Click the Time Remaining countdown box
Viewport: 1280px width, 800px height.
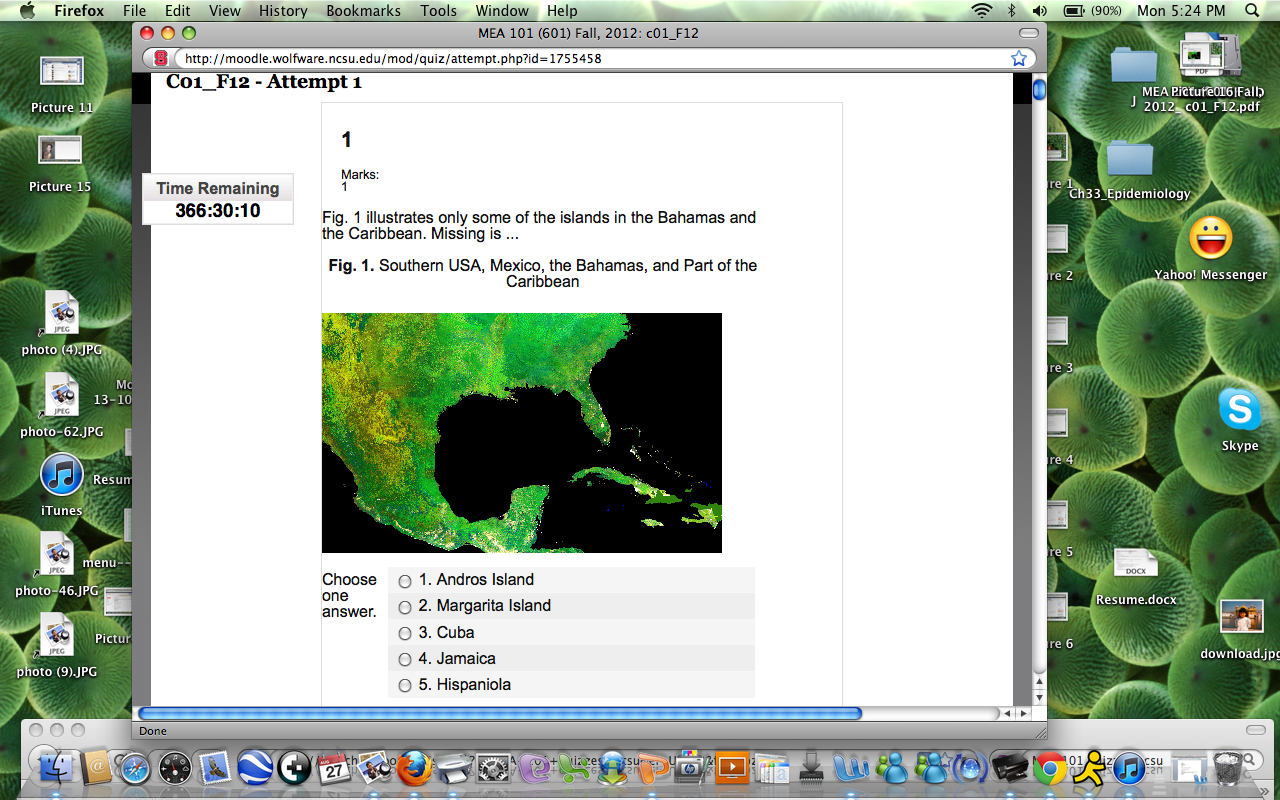[218, 199]
